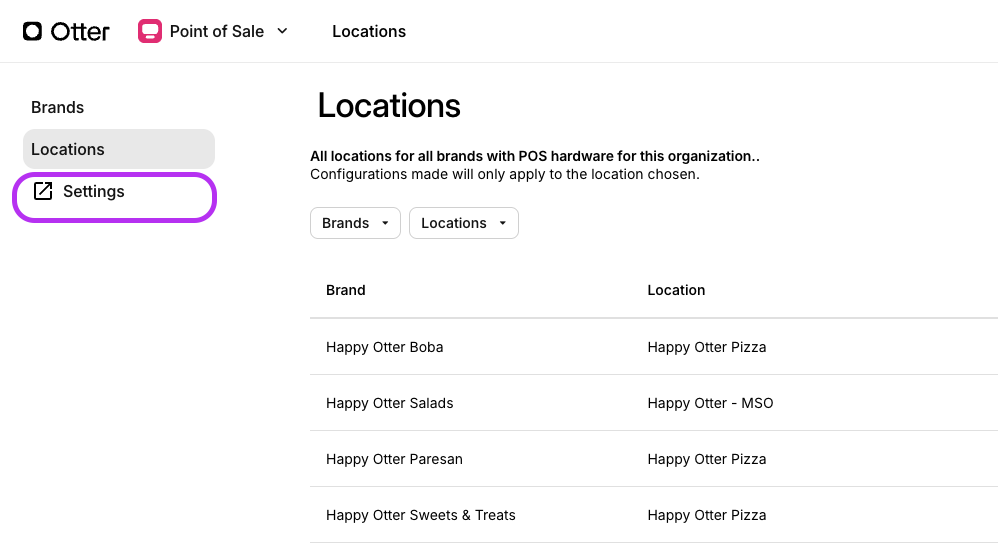Open the Brands filter dropdown

click(355, 223)
